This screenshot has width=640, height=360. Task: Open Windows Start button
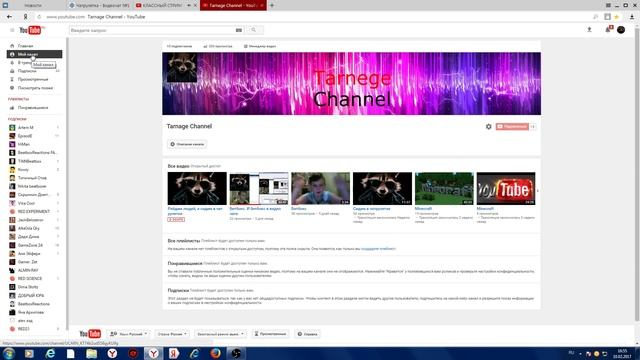[9, 353]
